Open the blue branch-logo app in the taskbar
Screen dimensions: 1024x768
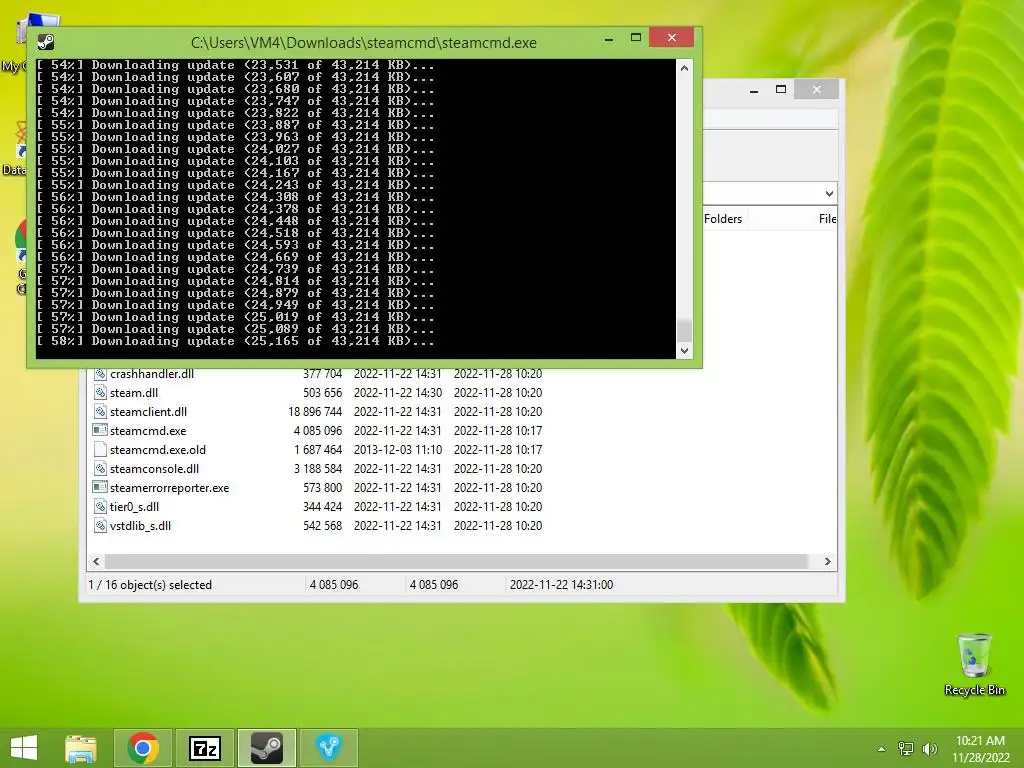(x=329, y=748)
